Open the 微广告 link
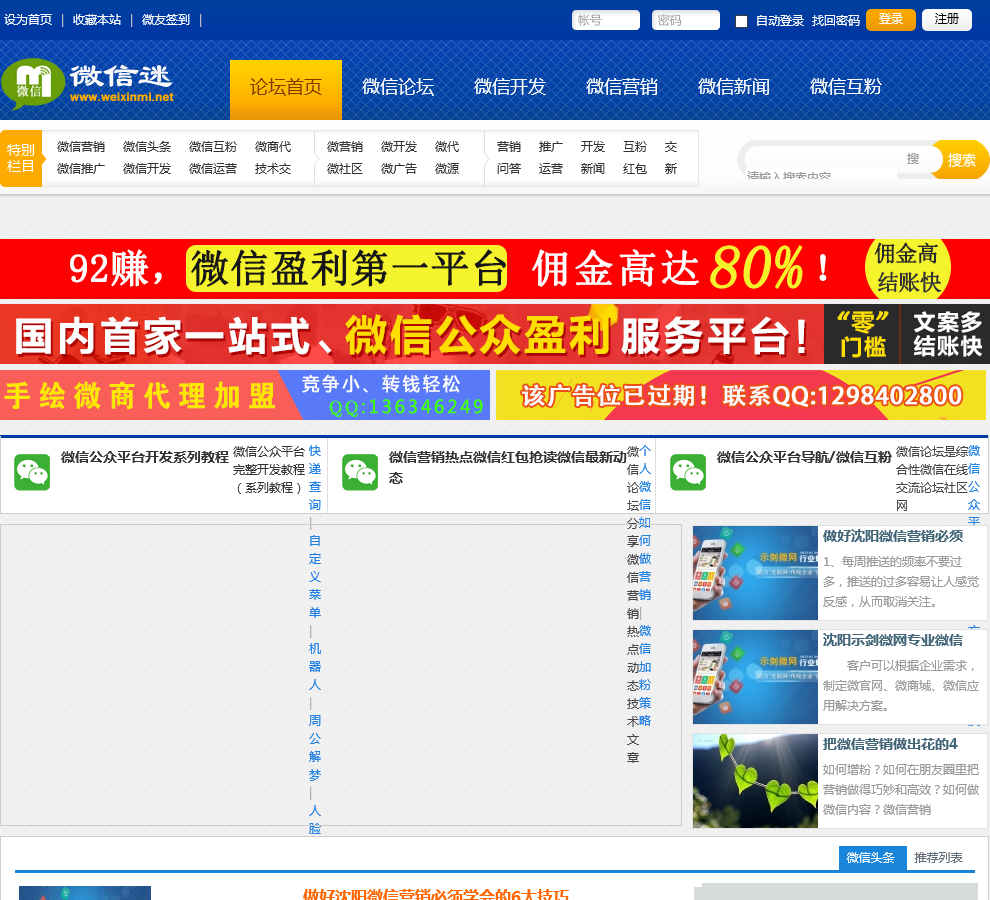 pos(398,169)
